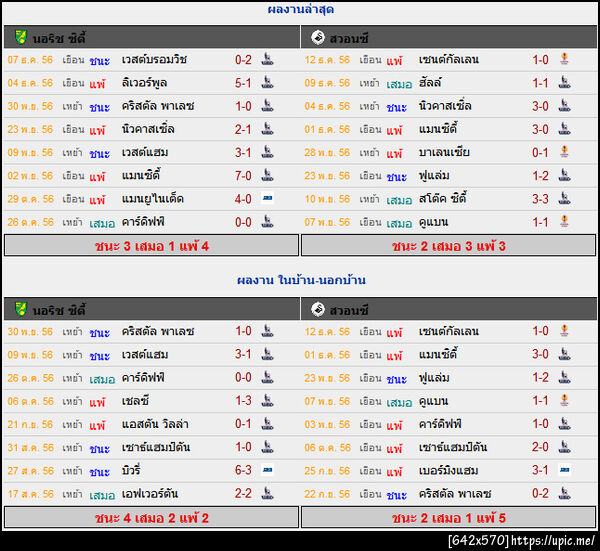Image resolution: width=600 pixels, height=551 pixels.
Task: Click สวอนซี team name in ในบ้าน-นอกบ้าน header
Action: pos(349,310)
